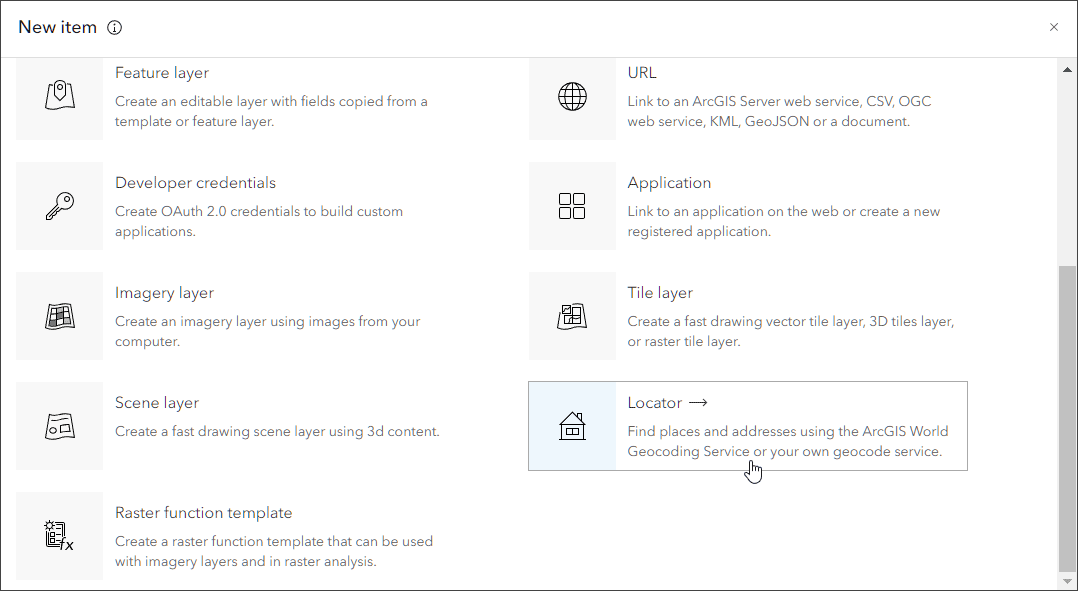Screen dimensions: 1078x591
Task: Click the Raster function template icon
Action: click(60, 536)
